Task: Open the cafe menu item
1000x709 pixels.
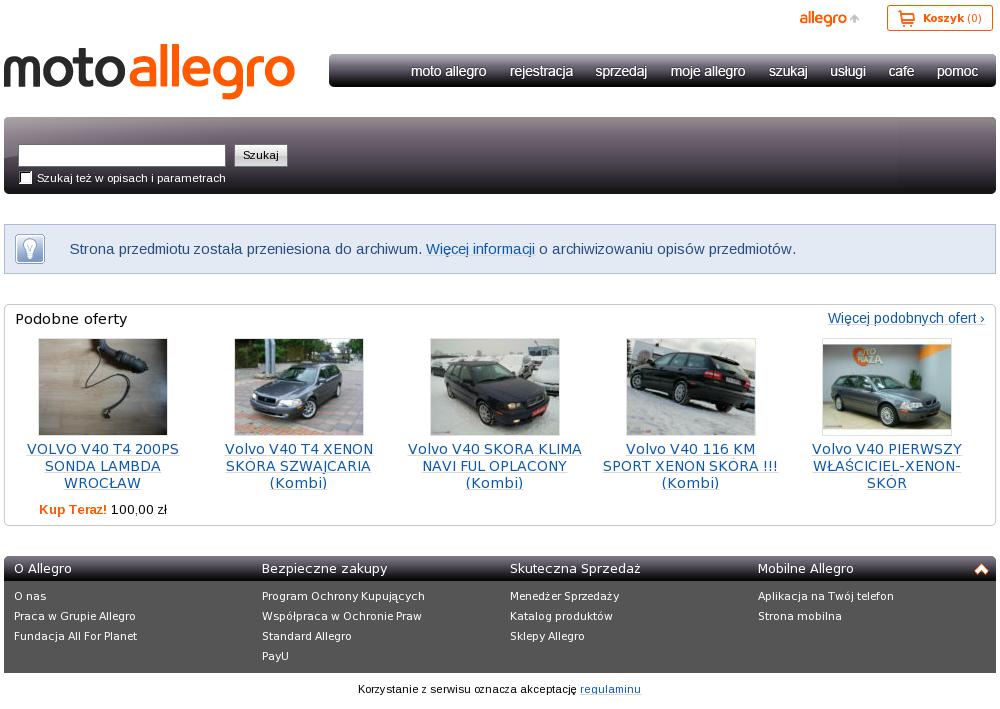Action: coord(901,71)
